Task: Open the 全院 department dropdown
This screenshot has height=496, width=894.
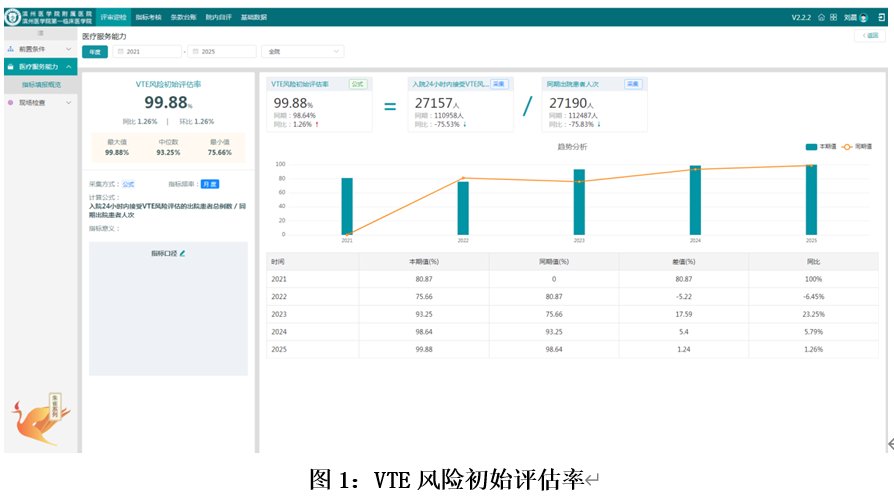Action: pyautogui.click(x=301, y=51)
